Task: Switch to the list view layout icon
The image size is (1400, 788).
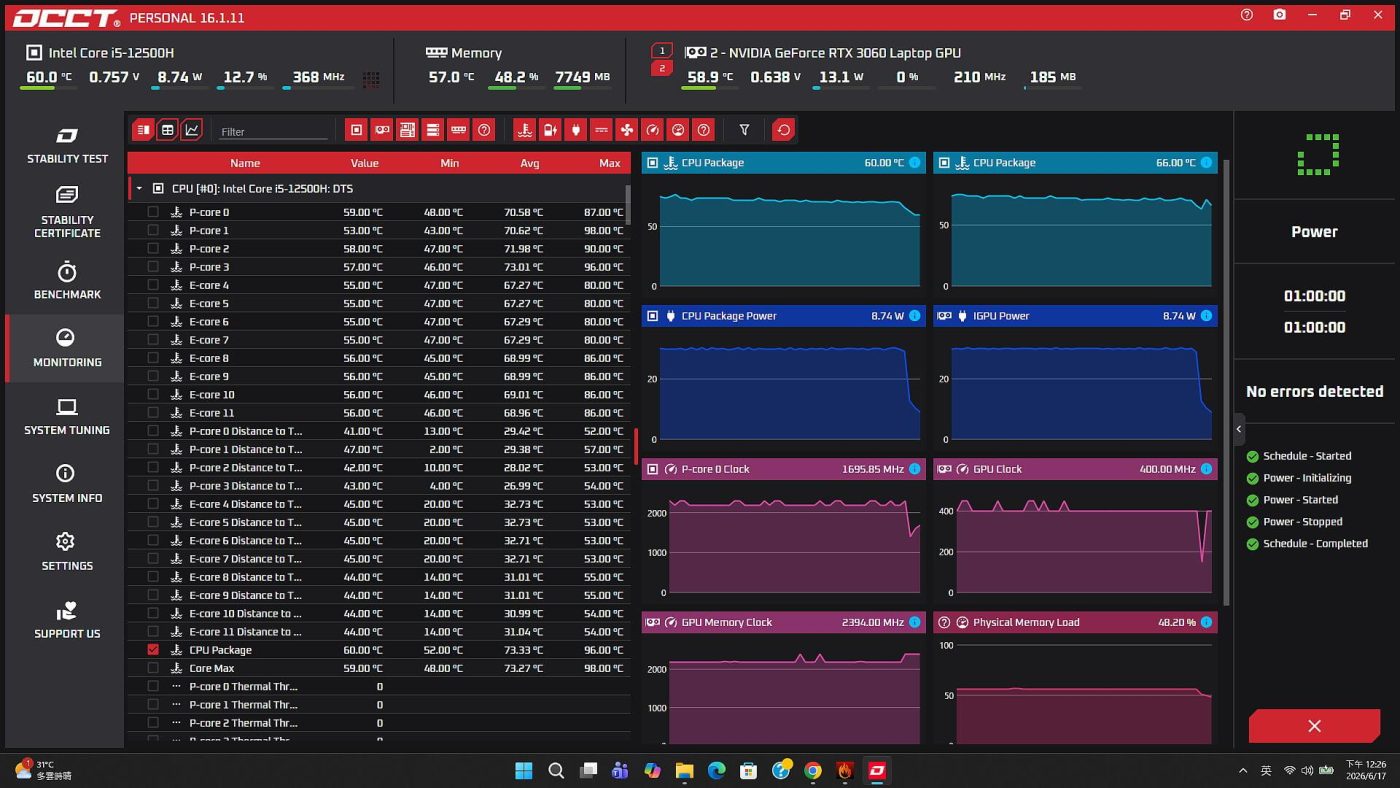Action: pyautogui.click(x=143, y=130)
